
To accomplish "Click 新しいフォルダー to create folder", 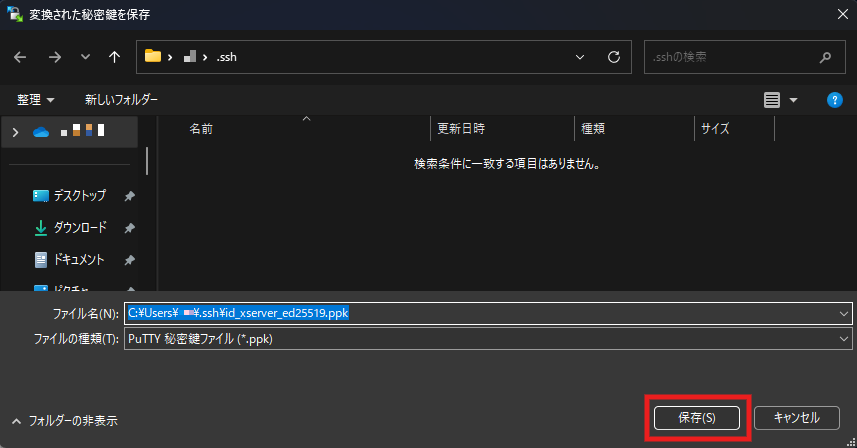I will (121, 100).
